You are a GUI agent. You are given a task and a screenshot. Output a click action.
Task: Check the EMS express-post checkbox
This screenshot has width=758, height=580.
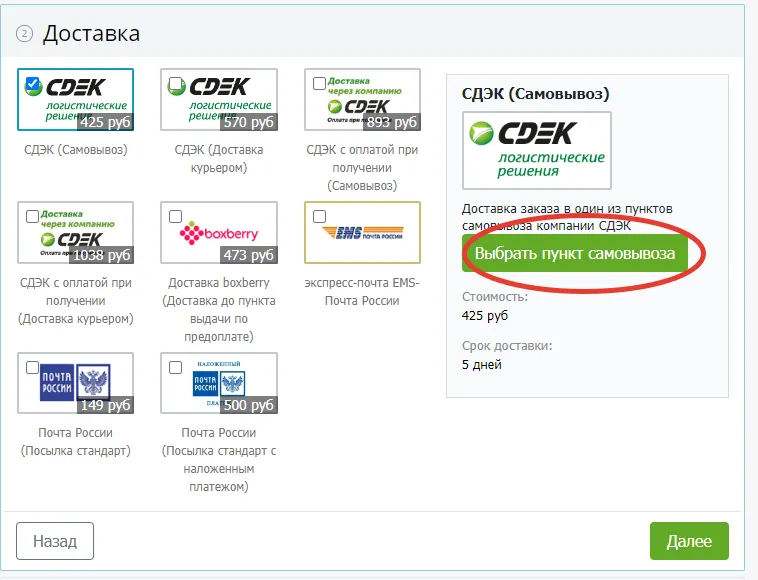click(320, 216)
